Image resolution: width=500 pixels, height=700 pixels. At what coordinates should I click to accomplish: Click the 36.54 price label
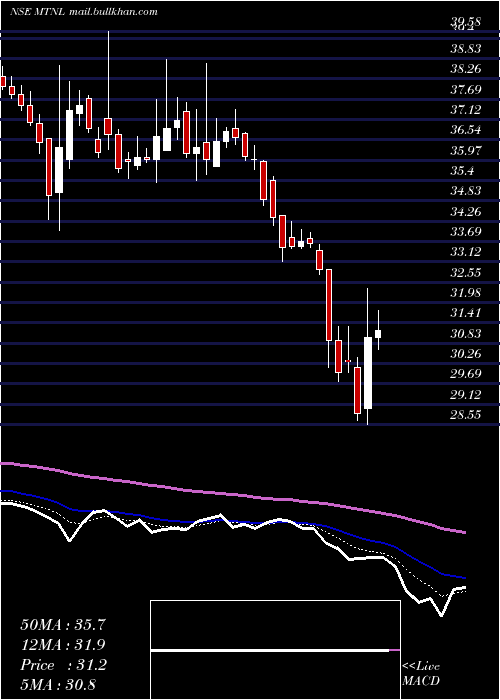click(466, 130)
